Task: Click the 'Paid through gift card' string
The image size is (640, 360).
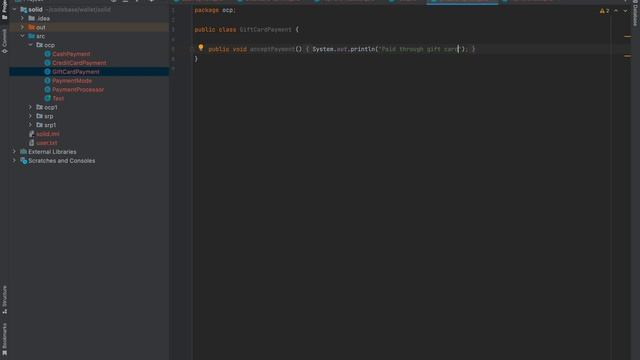Action: (x=420, y=49)
